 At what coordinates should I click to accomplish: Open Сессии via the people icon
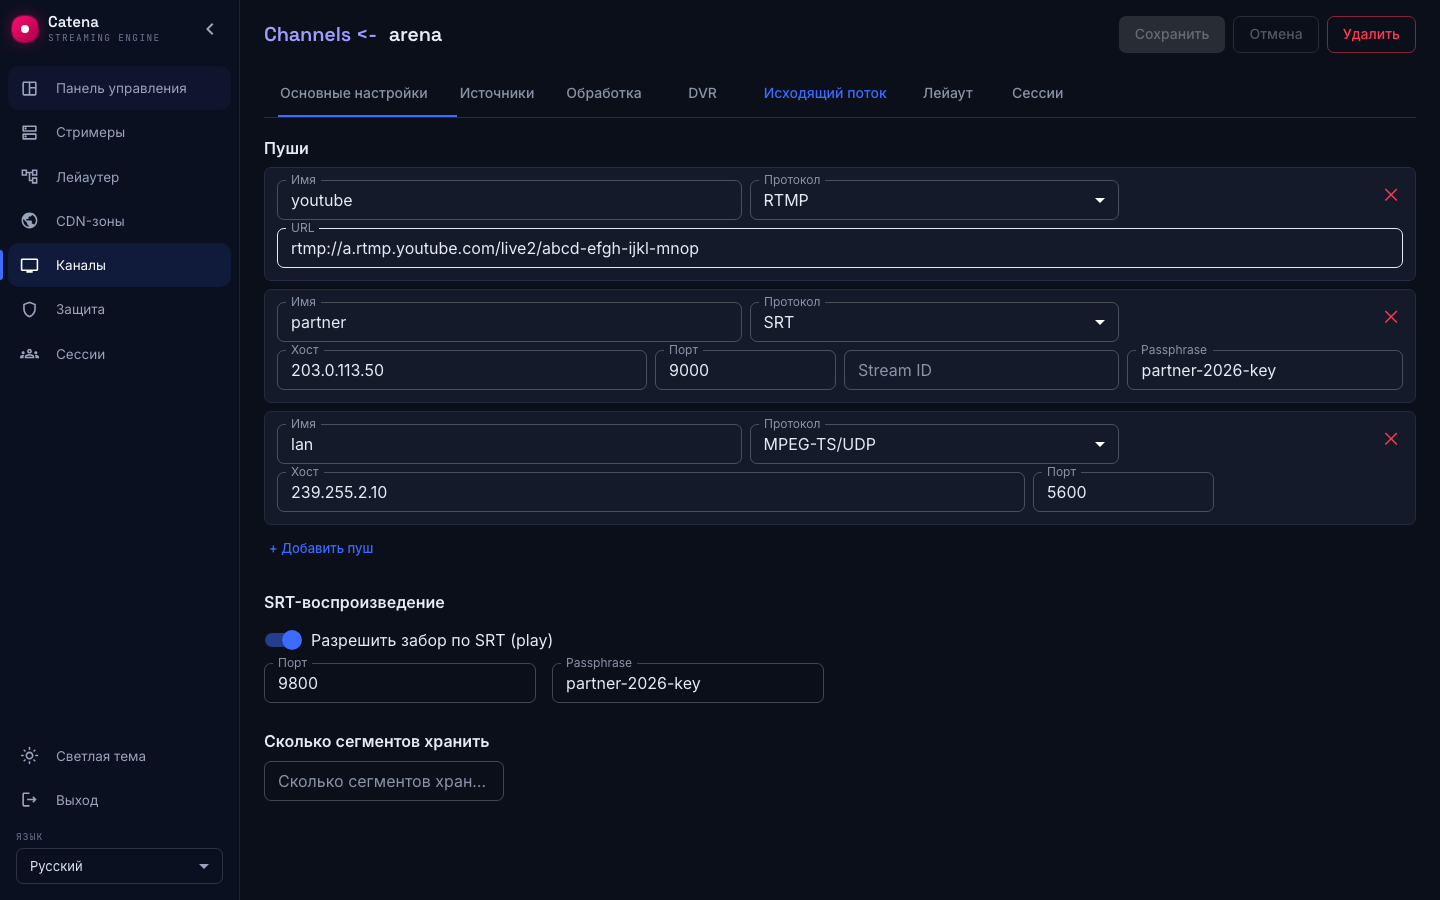(30, 354)
